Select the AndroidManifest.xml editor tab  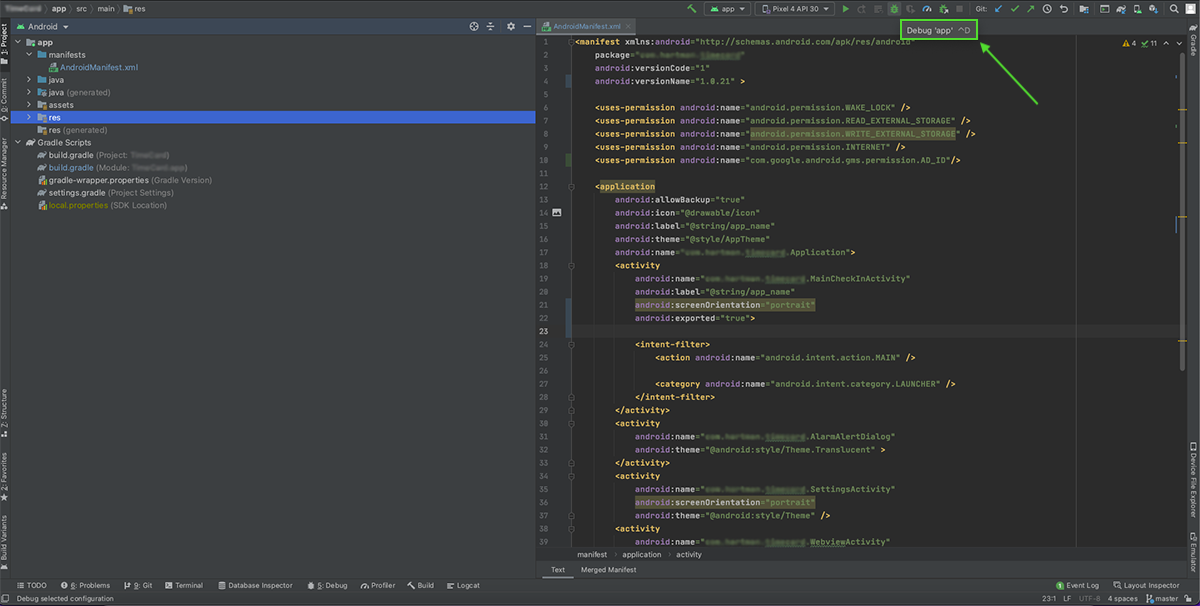tap(586, 27)
